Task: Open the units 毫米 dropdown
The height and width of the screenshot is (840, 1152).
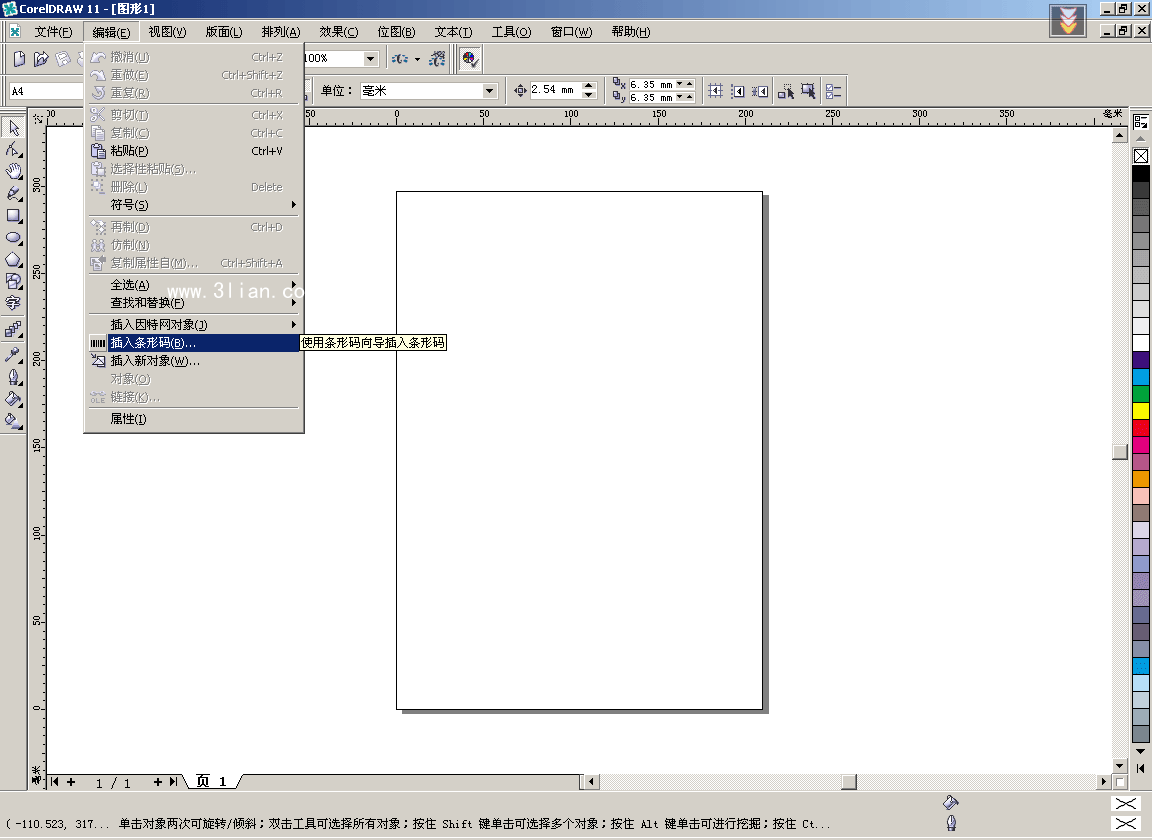Action: pyautogui.click(x=489, y=91)
